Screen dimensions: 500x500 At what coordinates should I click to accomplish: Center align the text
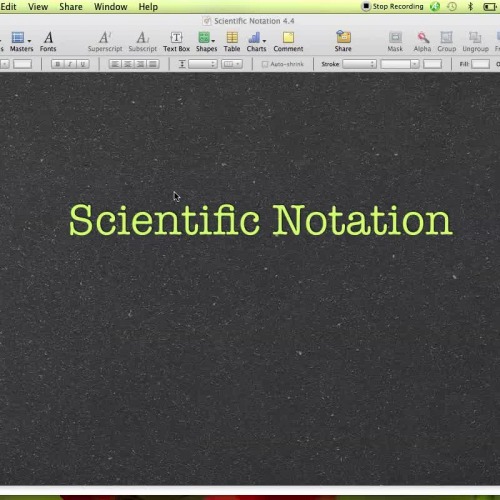pos(128,64)
